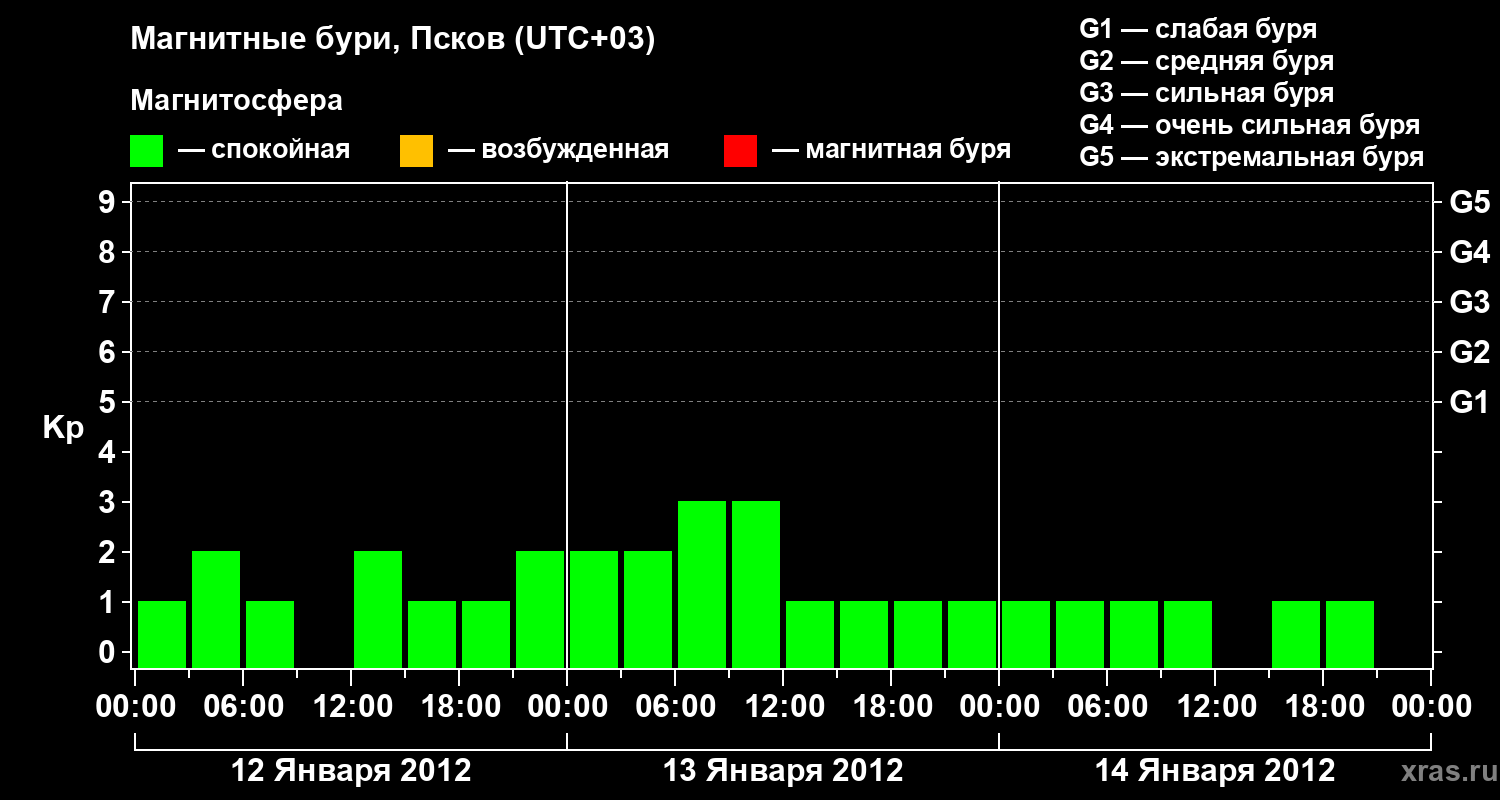Click the 'Kp' axis label
The height and width of the screenshot is (800, 1500).
click(63, 429)
